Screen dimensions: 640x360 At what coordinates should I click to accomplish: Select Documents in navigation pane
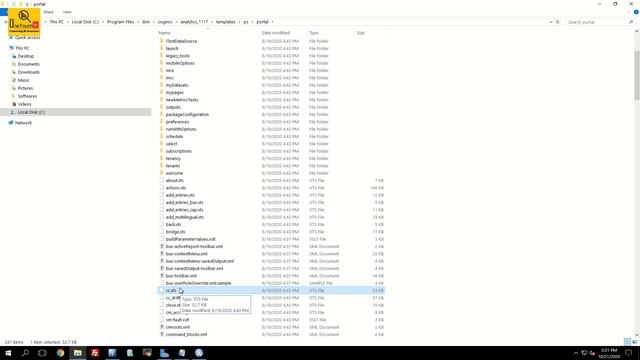29,64
